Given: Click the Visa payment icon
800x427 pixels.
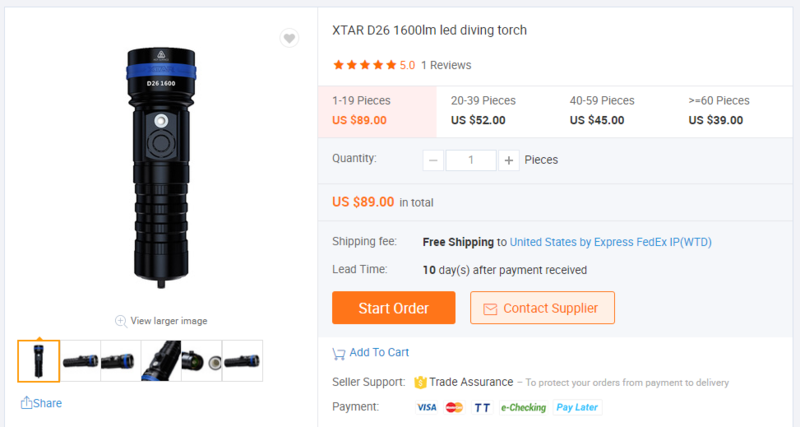Looking at the screenshot, I should (x=427, y=407).
